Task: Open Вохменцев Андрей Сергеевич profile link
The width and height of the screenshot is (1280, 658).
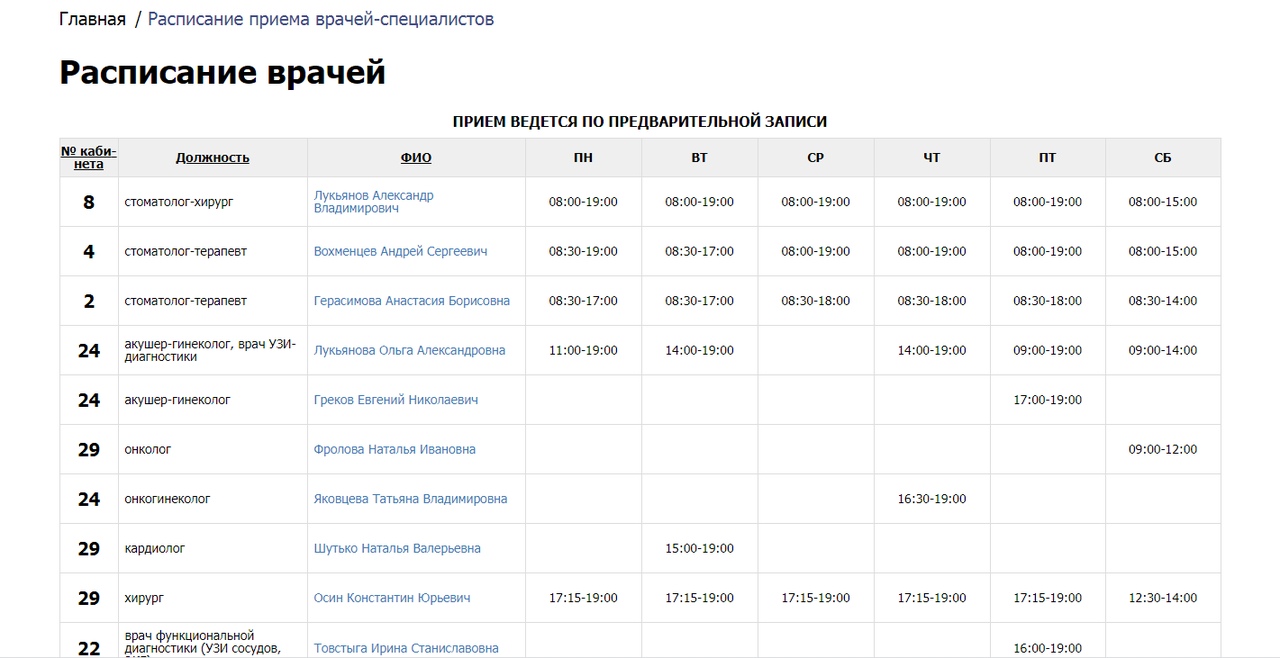Action: tap(401, 251)
